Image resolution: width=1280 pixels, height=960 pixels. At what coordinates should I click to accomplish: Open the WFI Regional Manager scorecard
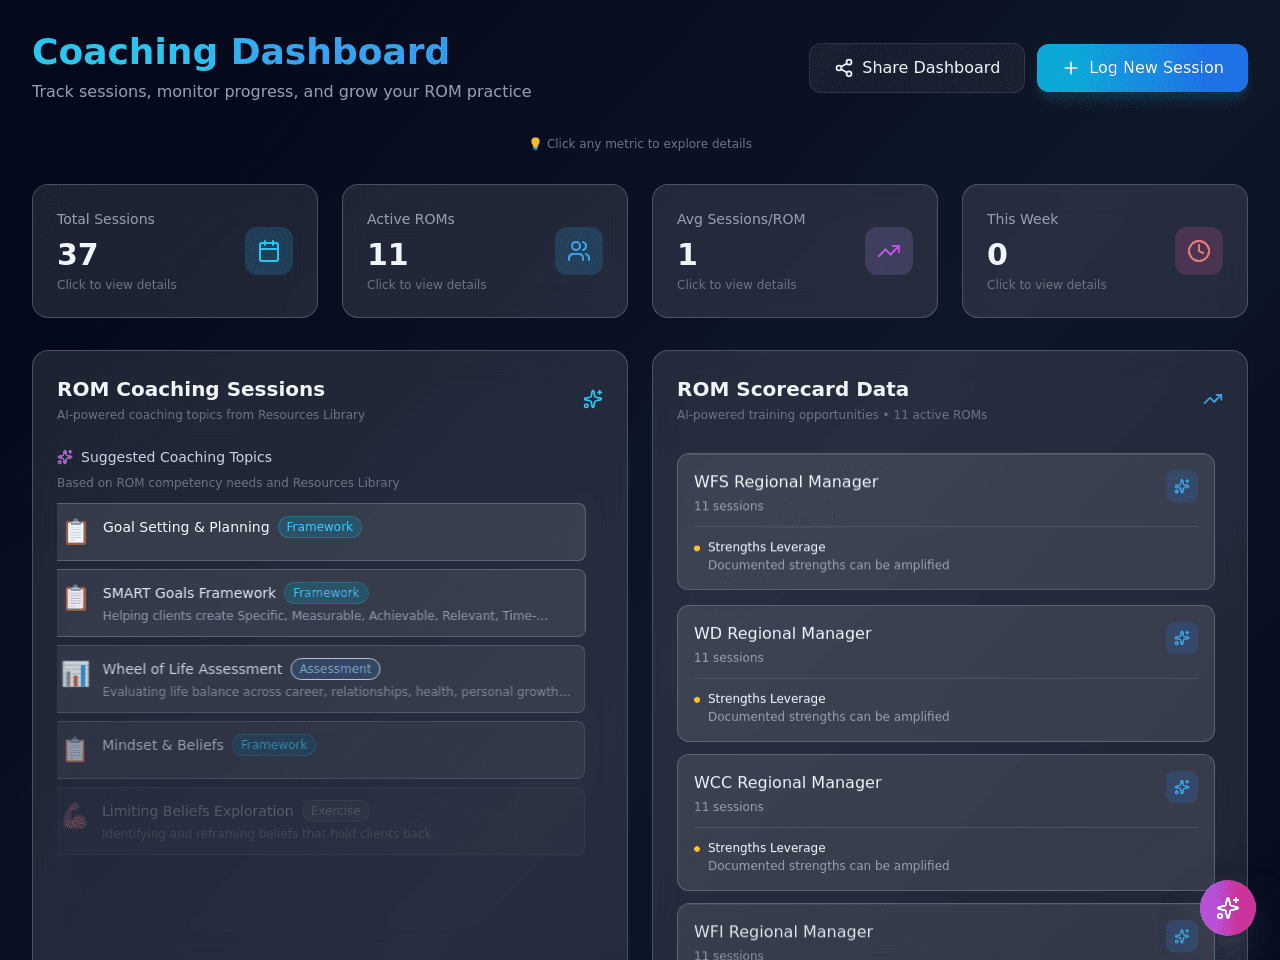(x=946, y=932)
